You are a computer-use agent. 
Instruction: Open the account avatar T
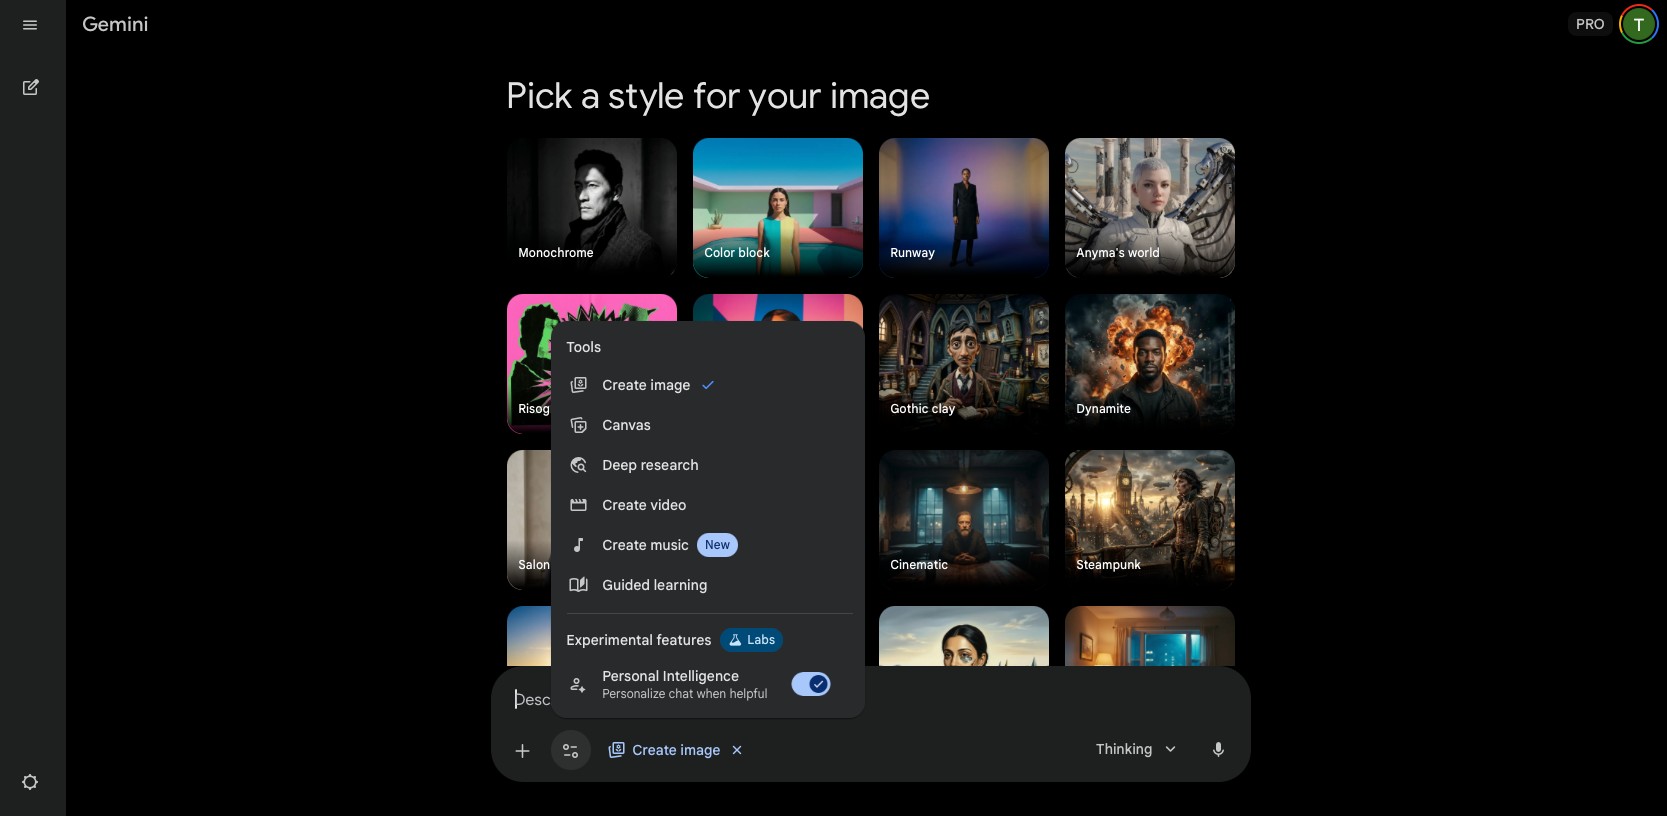1638,24
